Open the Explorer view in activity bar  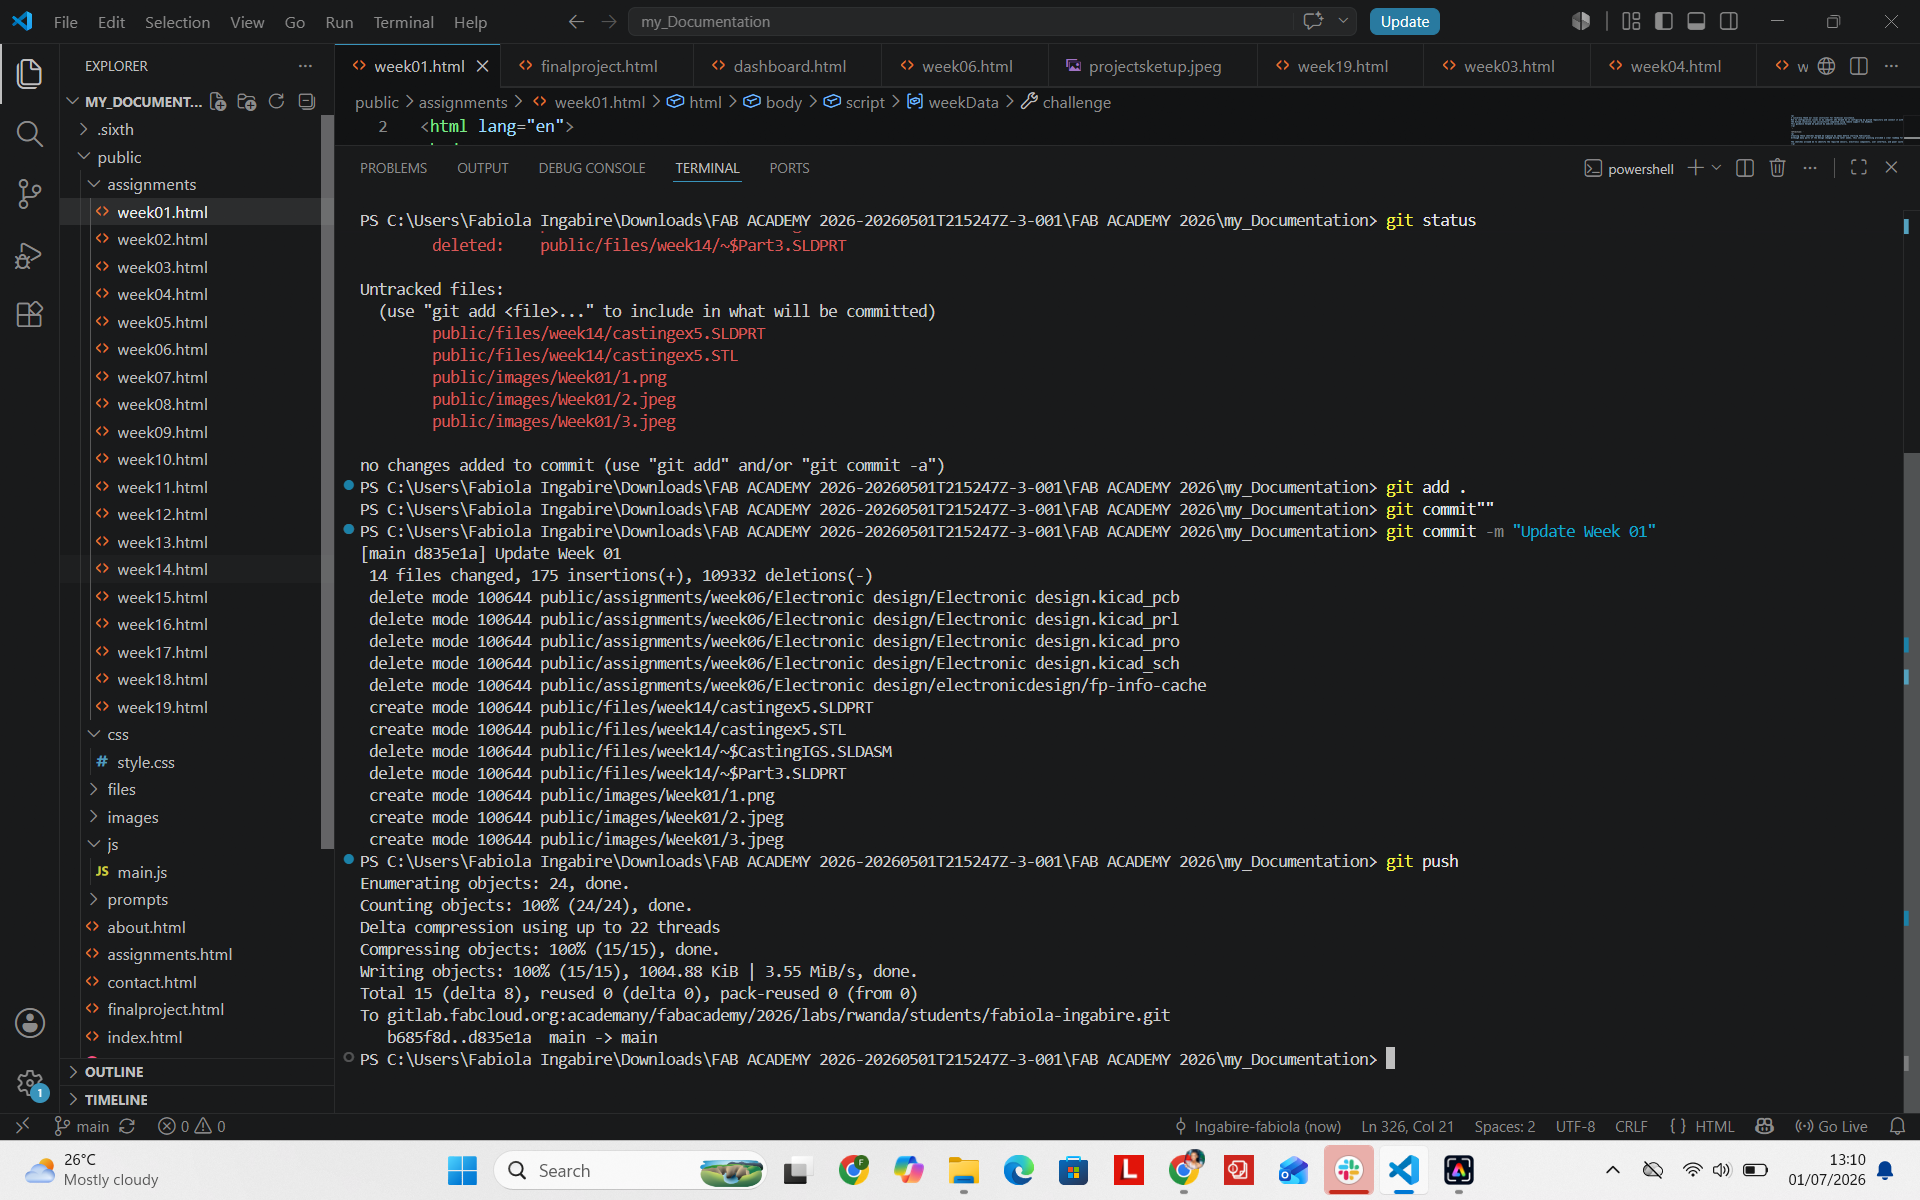pos(29,73)
